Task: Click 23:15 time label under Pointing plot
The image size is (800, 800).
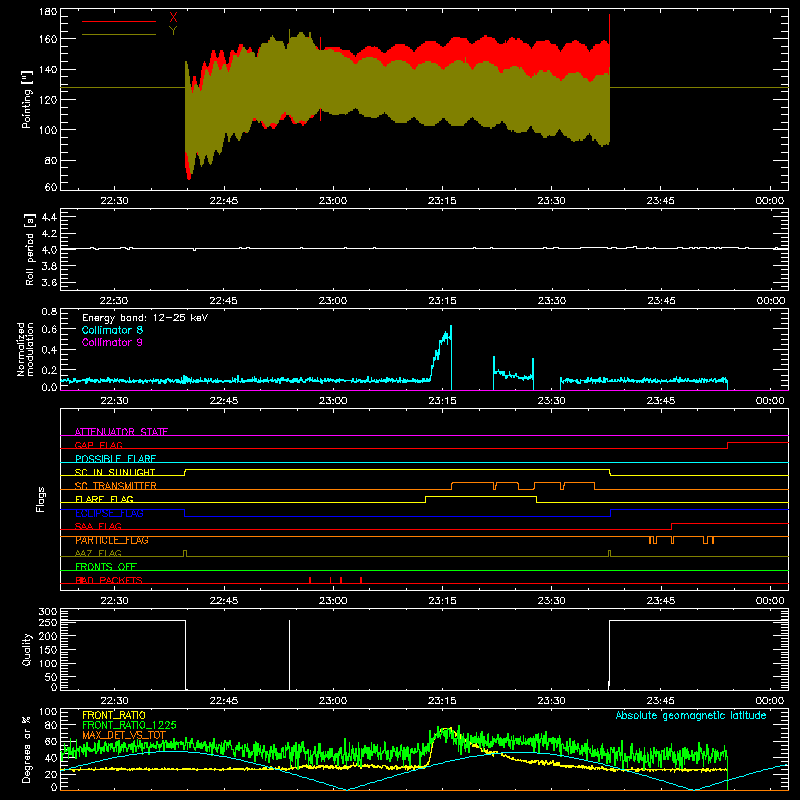Action: point(442,201)
